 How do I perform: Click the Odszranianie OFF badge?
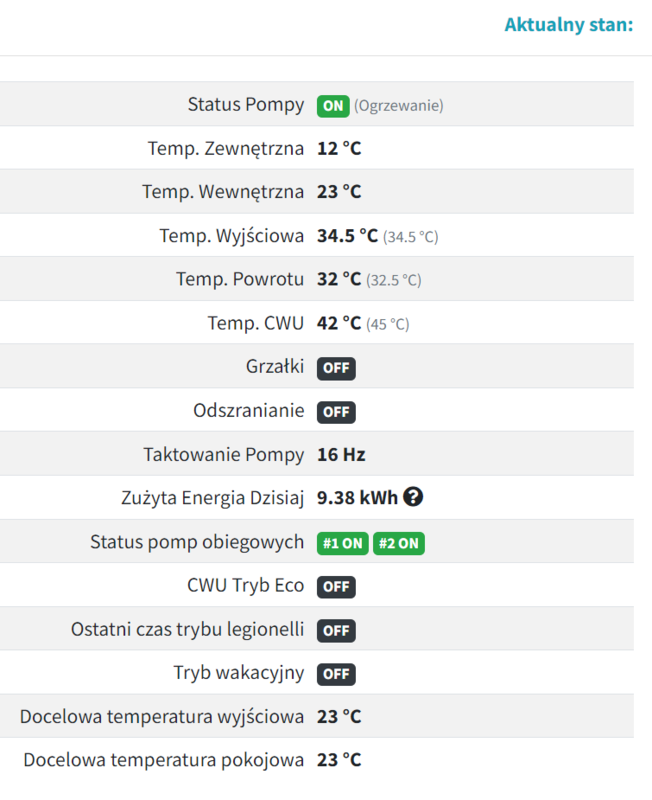[336, 412]
